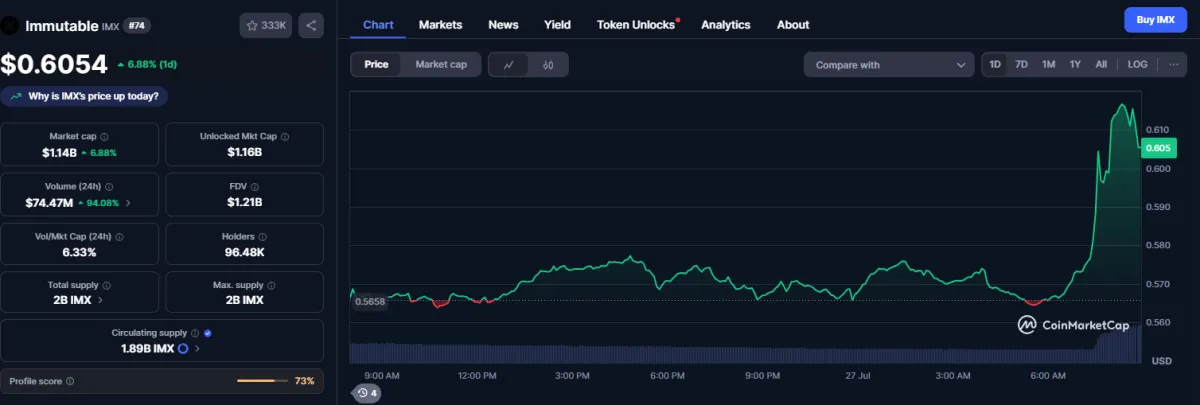Expand Total supply 2B IMX chevron

(x=100, y=300)
